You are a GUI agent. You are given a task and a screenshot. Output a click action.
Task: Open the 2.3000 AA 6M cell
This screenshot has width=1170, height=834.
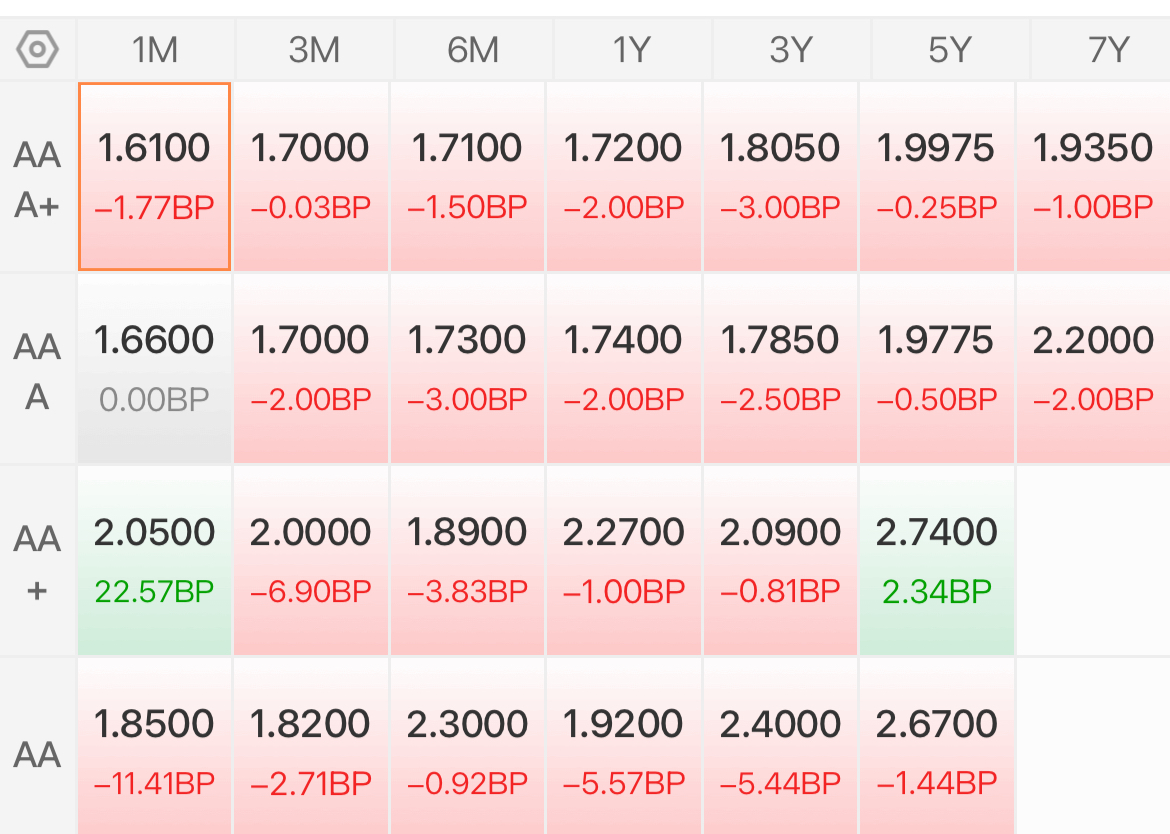coord(467,747)
